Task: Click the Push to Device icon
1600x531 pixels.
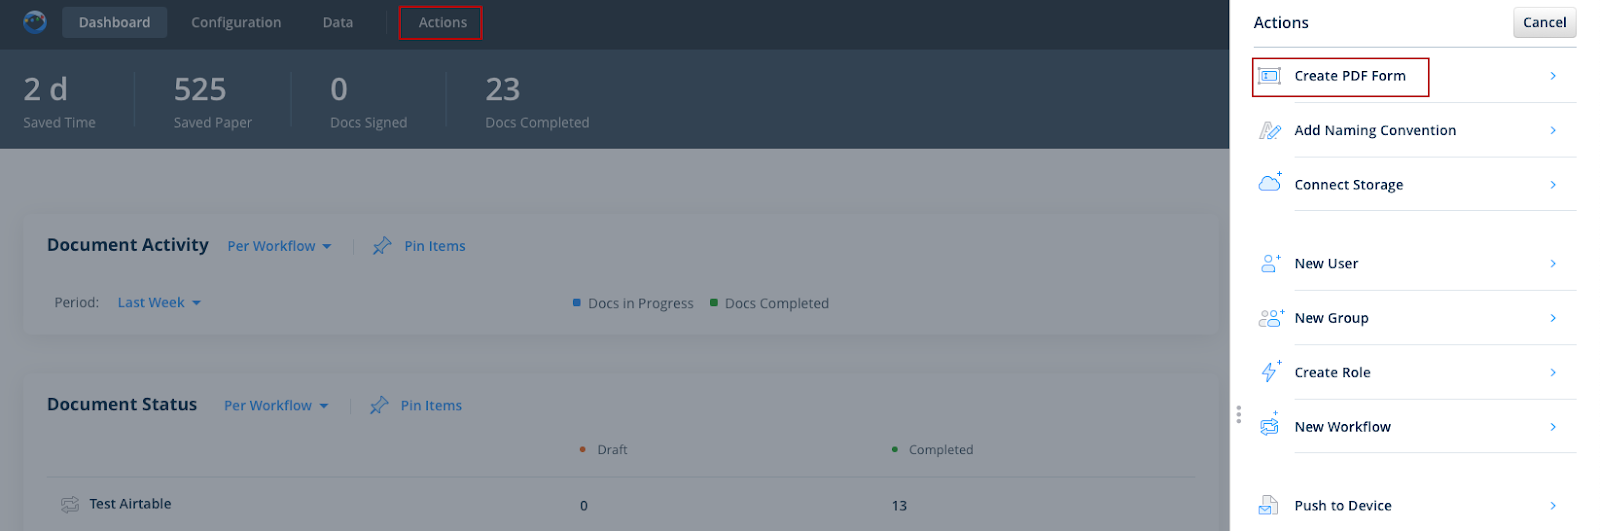Action: 1269,506
